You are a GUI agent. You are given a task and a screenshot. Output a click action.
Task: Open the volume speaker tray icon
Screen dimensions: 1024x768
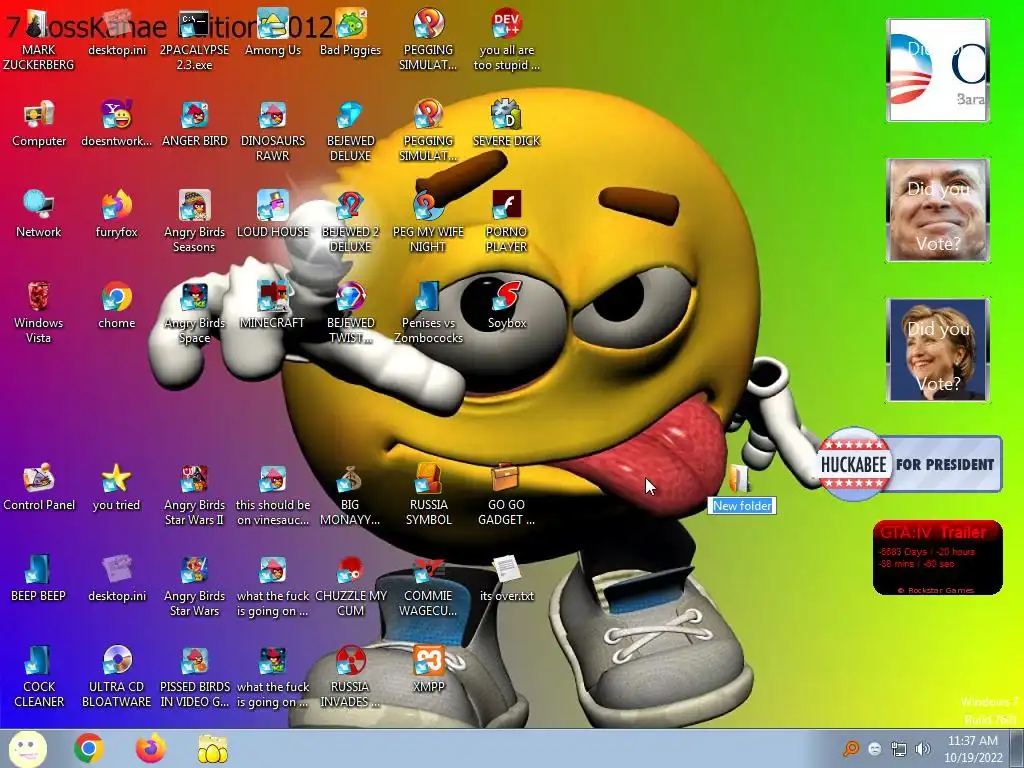[923, 749]
